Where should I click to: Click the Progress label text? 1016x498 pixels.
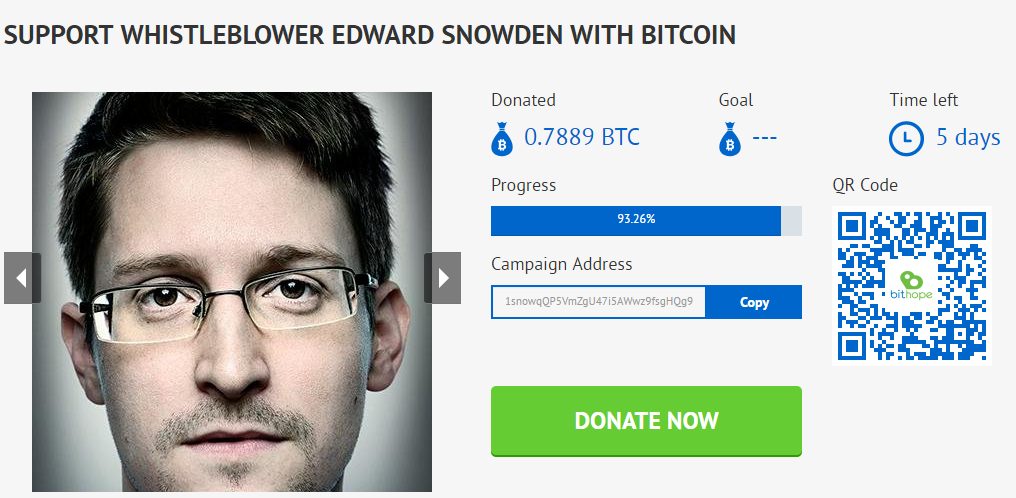pyautogui.click(x=524, y=185)
